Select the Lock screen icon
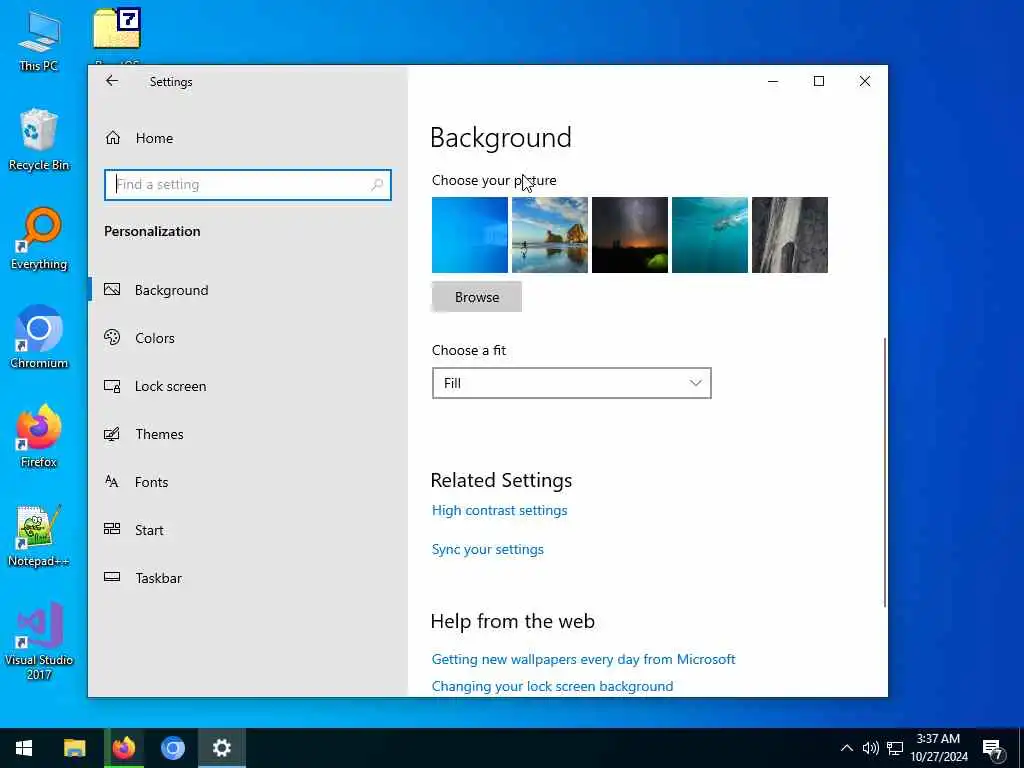Screen dimensions: 1024x768 112,386
